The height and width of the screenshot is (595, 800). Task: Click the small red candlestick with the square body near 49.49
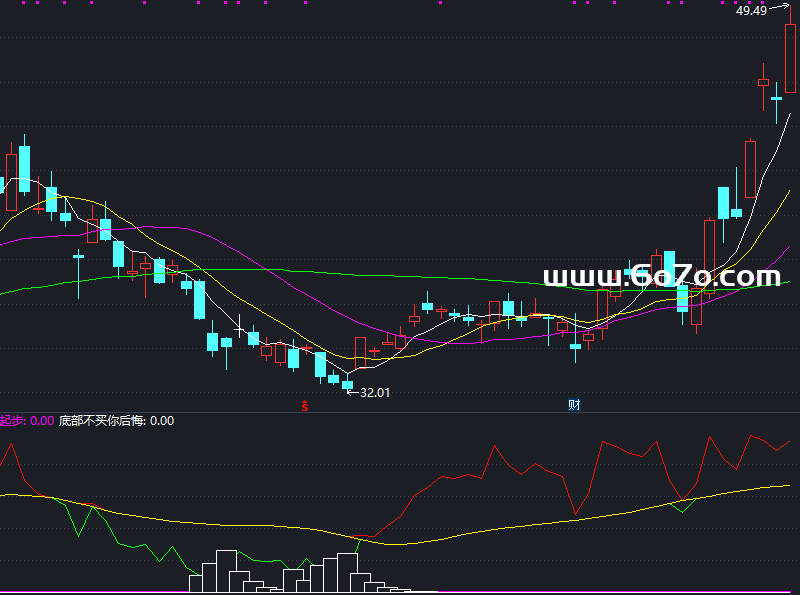click(x=763, y=82)
